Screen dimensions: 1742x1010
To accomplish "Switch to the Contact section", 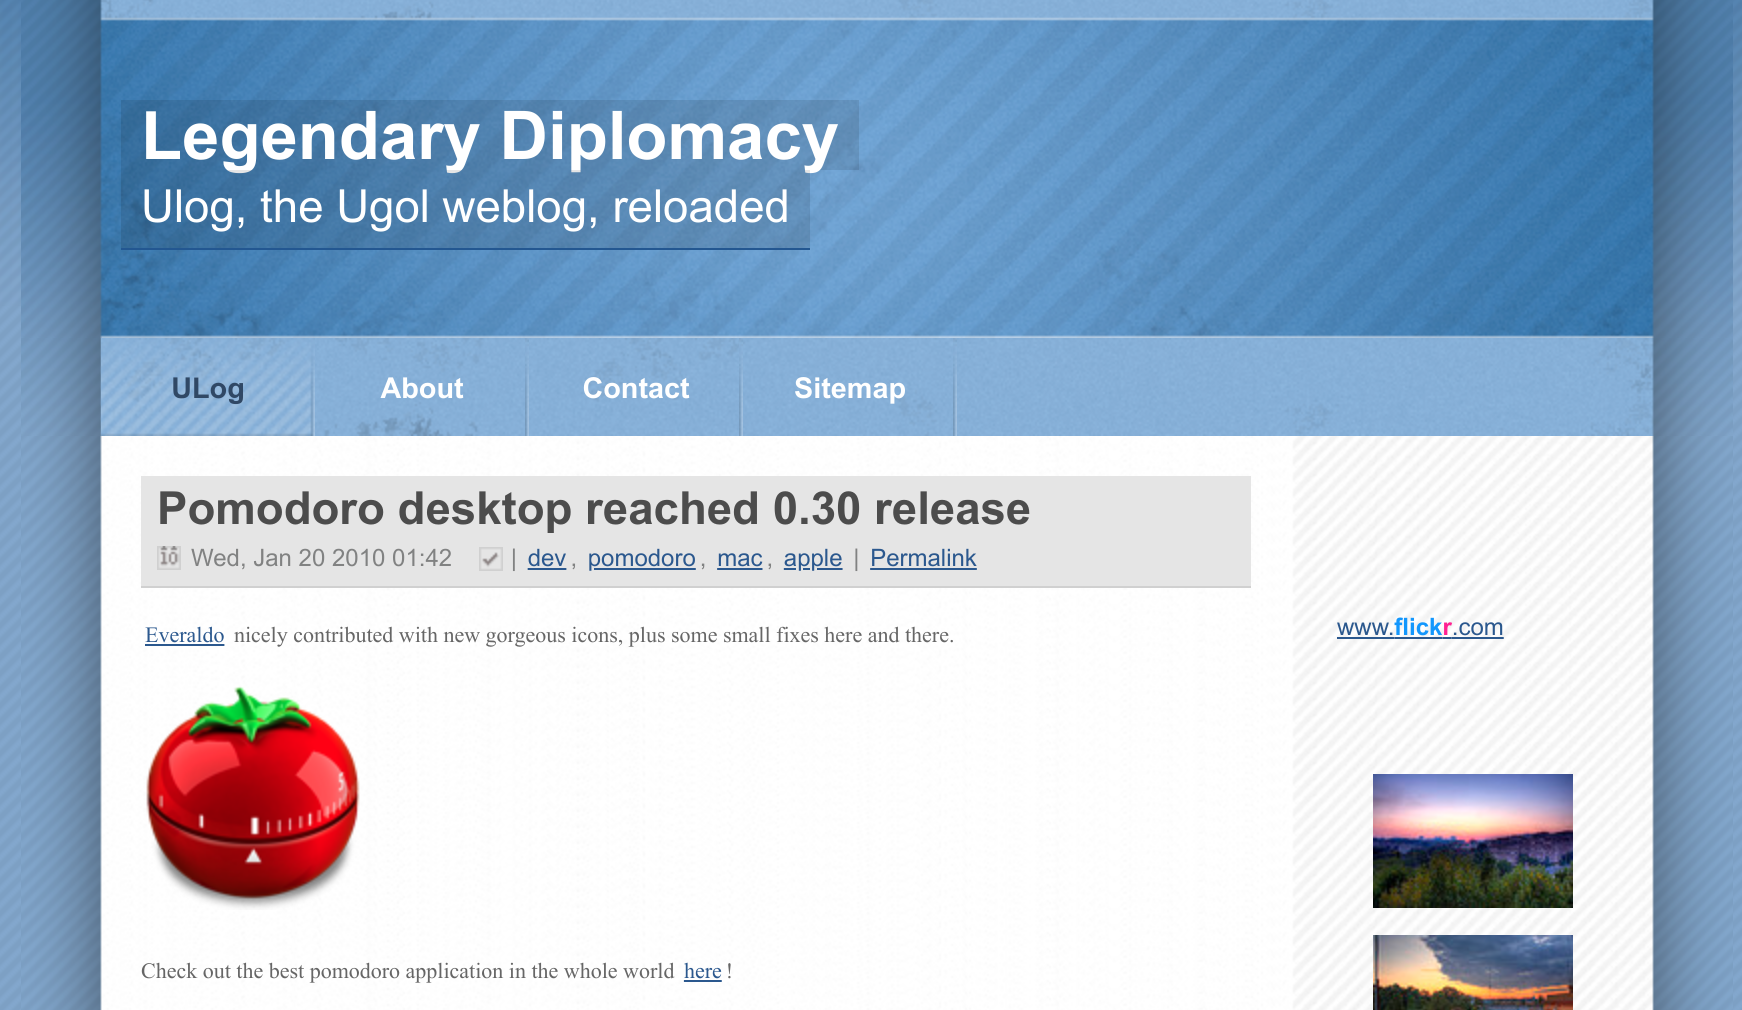I will (x=635, y=389).
